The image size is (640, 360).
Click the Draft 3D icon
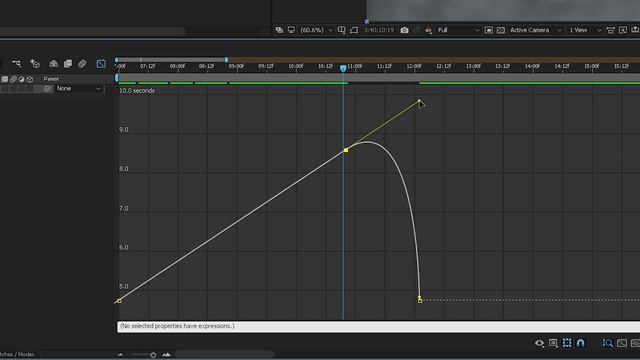[35, 64]
